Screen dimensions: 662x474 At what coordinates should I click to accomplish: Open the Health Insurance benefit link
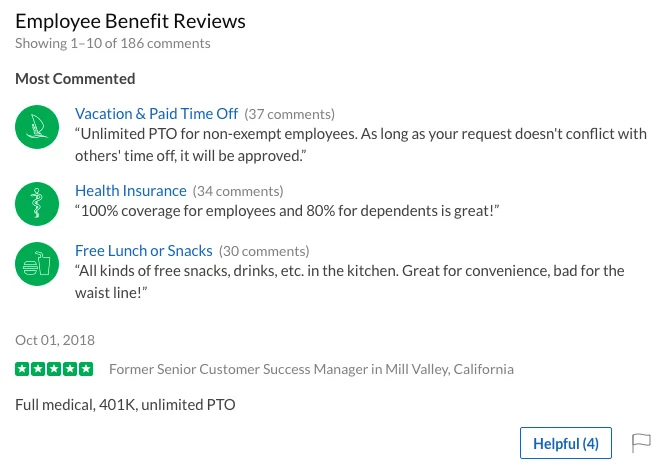(x=131, y=191)
